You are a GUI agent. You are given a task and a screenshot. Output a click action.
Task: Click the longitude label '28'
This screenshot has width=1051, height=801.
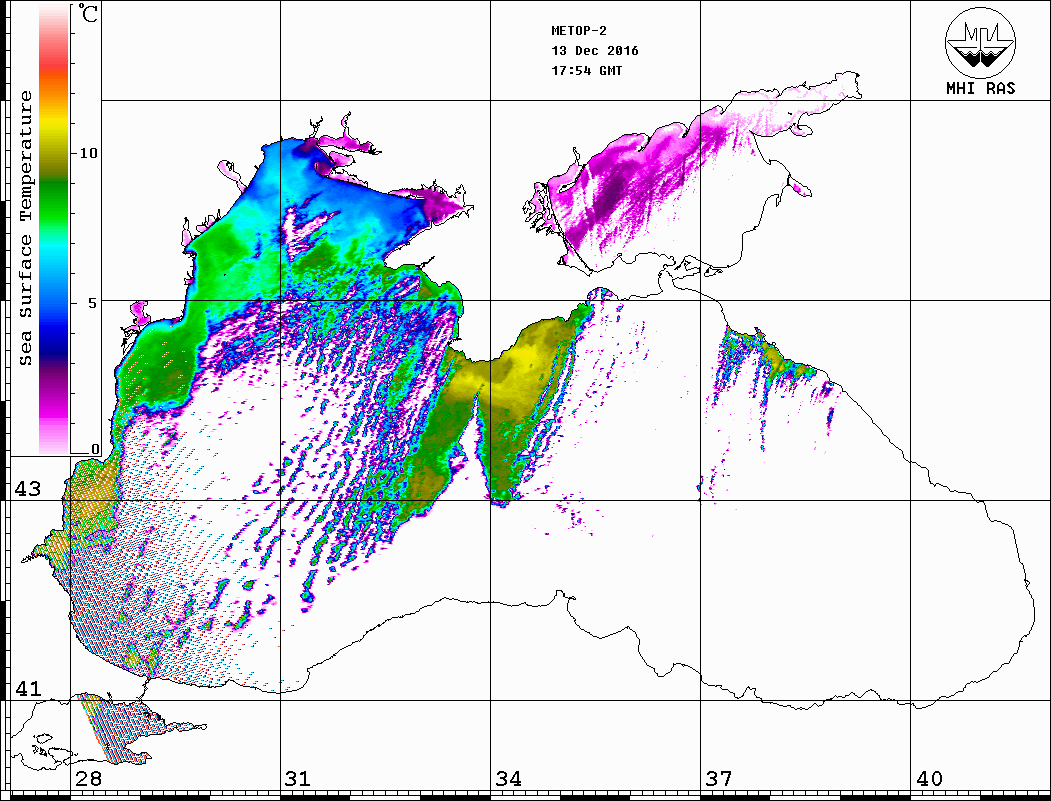coord(88,778)
